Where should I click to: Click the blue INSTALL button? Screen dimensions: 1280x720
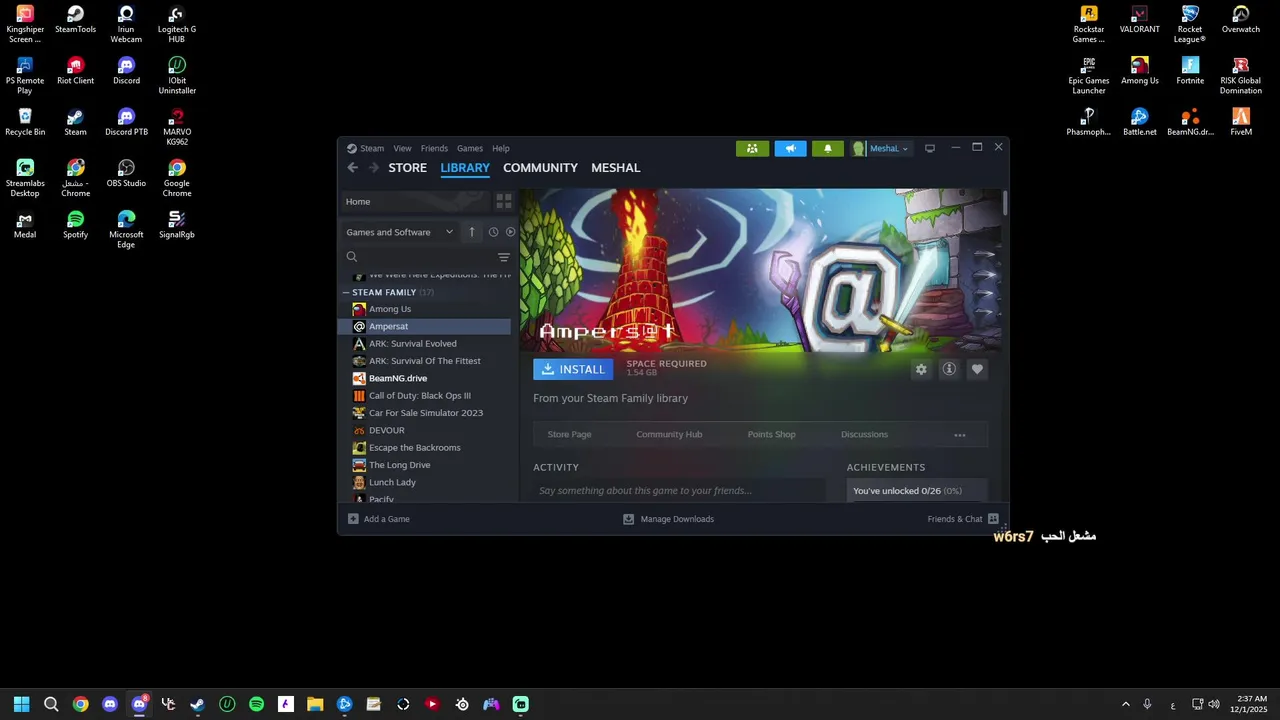573,369
